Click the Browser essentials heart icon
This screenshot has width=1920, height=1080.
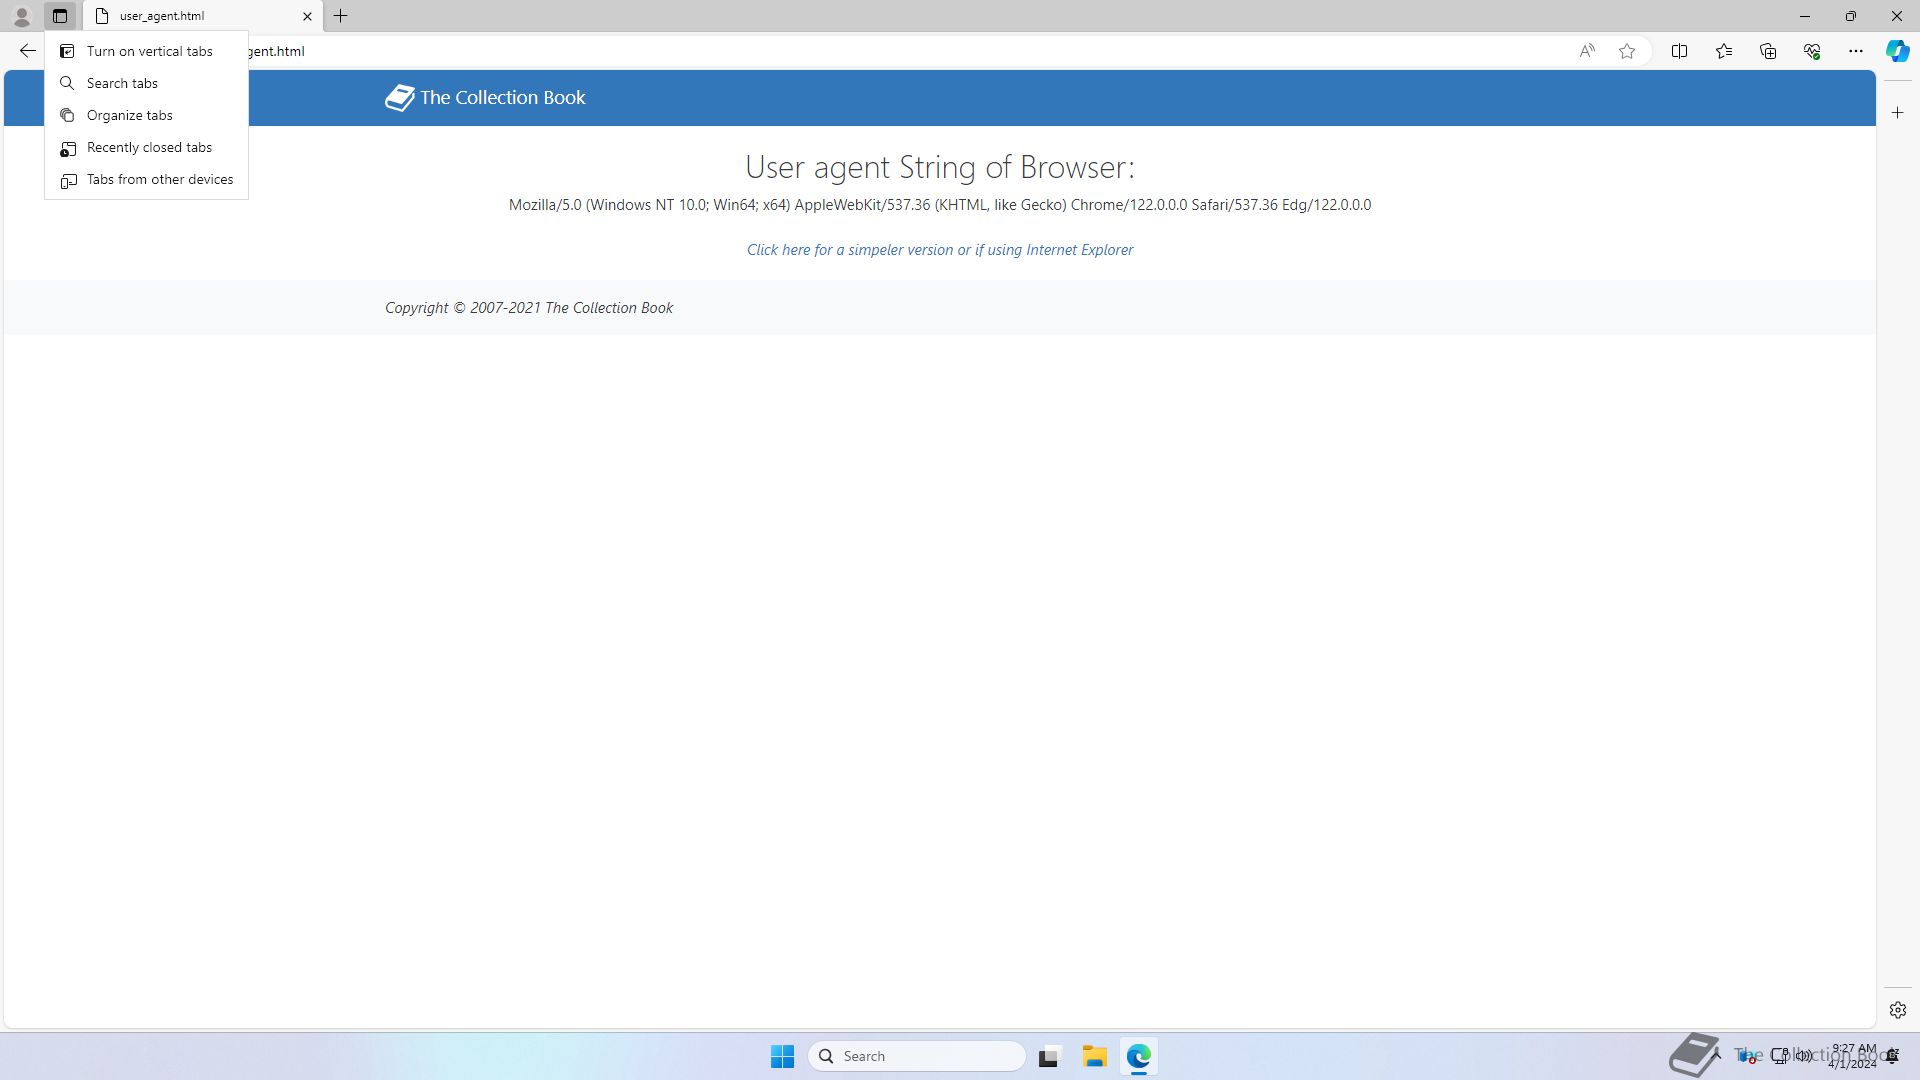1812,51
